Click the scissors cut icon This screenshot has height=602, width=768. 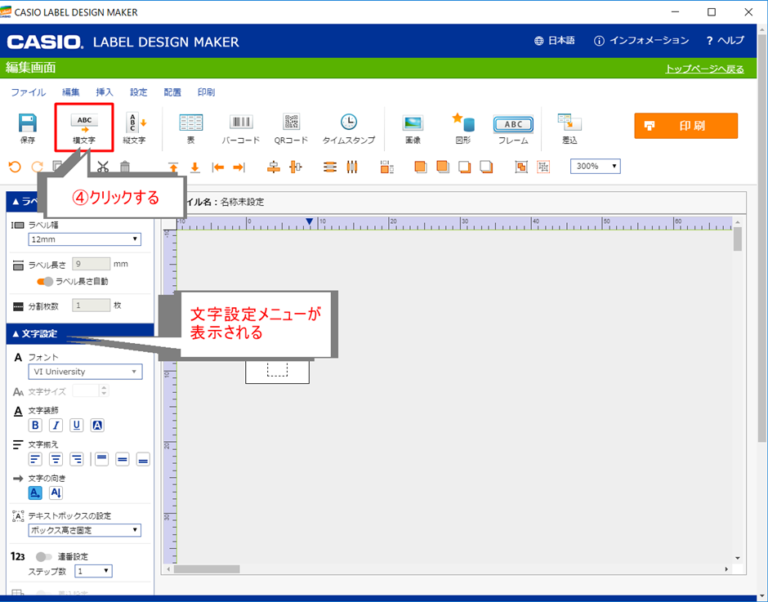click(x=103, y=167)
